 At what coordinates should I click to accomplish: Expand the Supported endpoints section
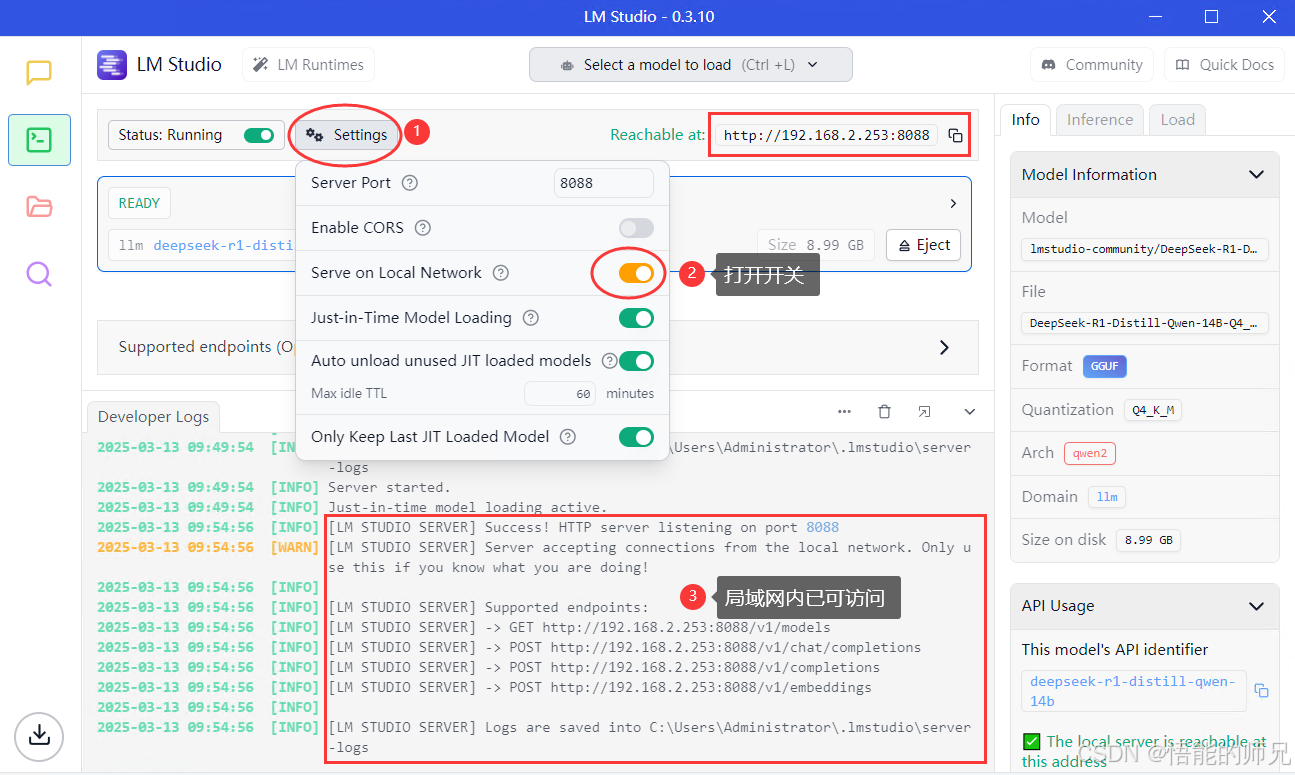[x=945, y=347]
